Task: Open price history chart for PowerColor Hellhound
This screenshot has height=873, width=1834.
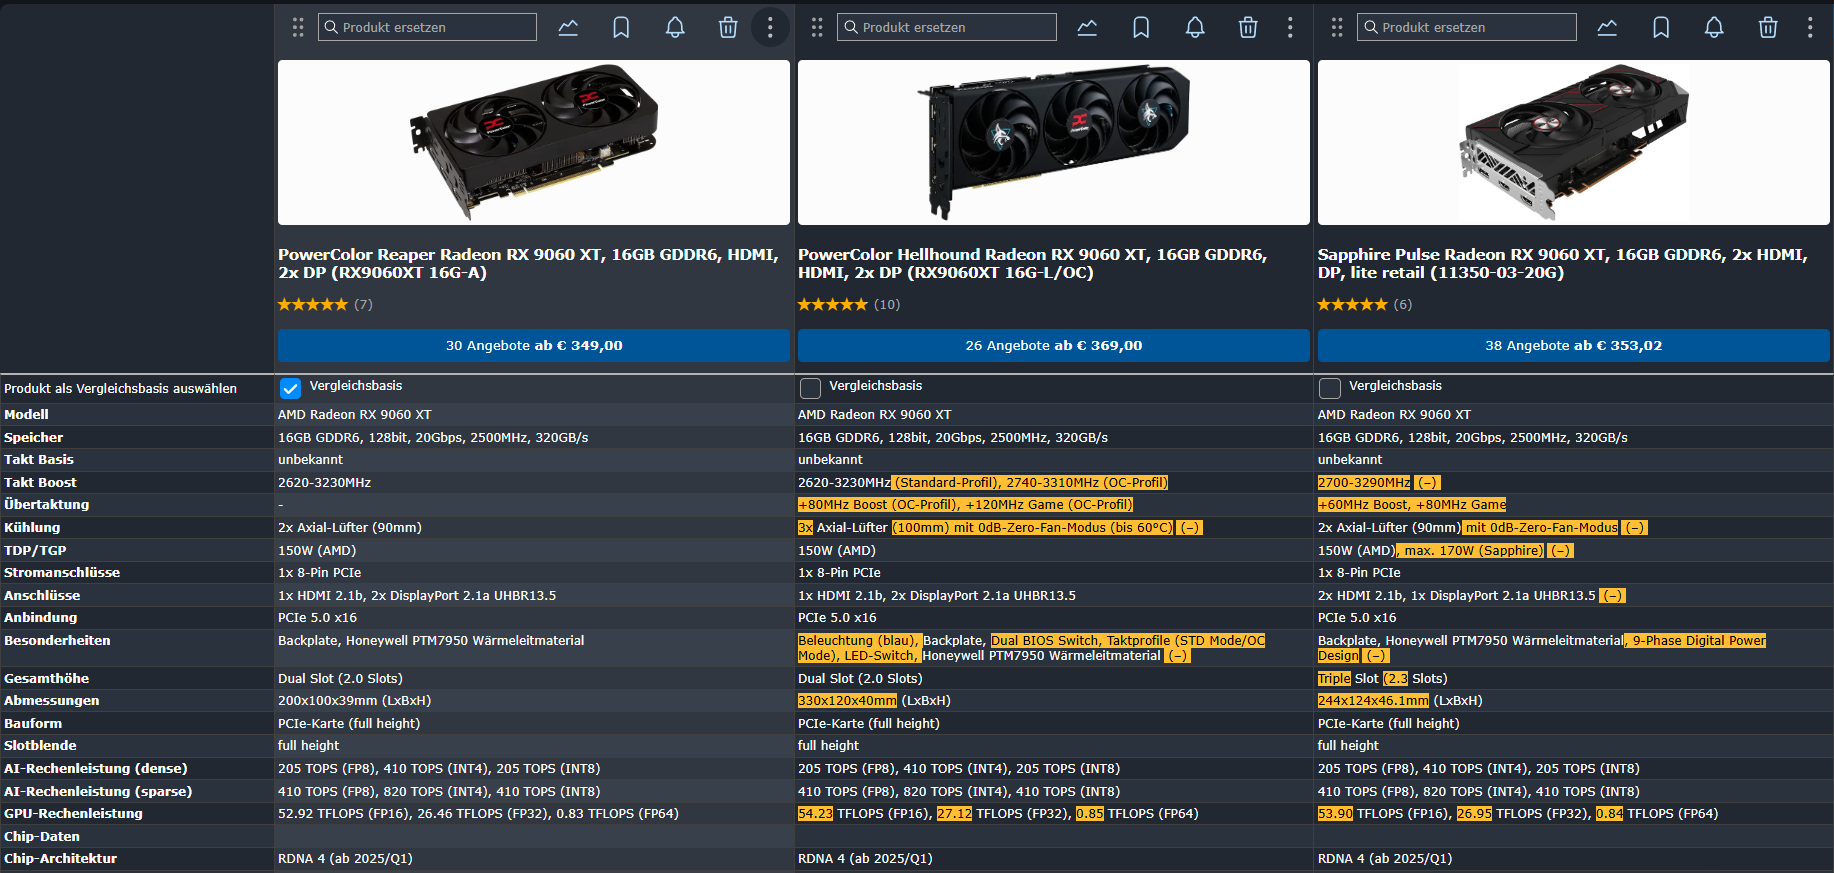Action: point(1087,27)
